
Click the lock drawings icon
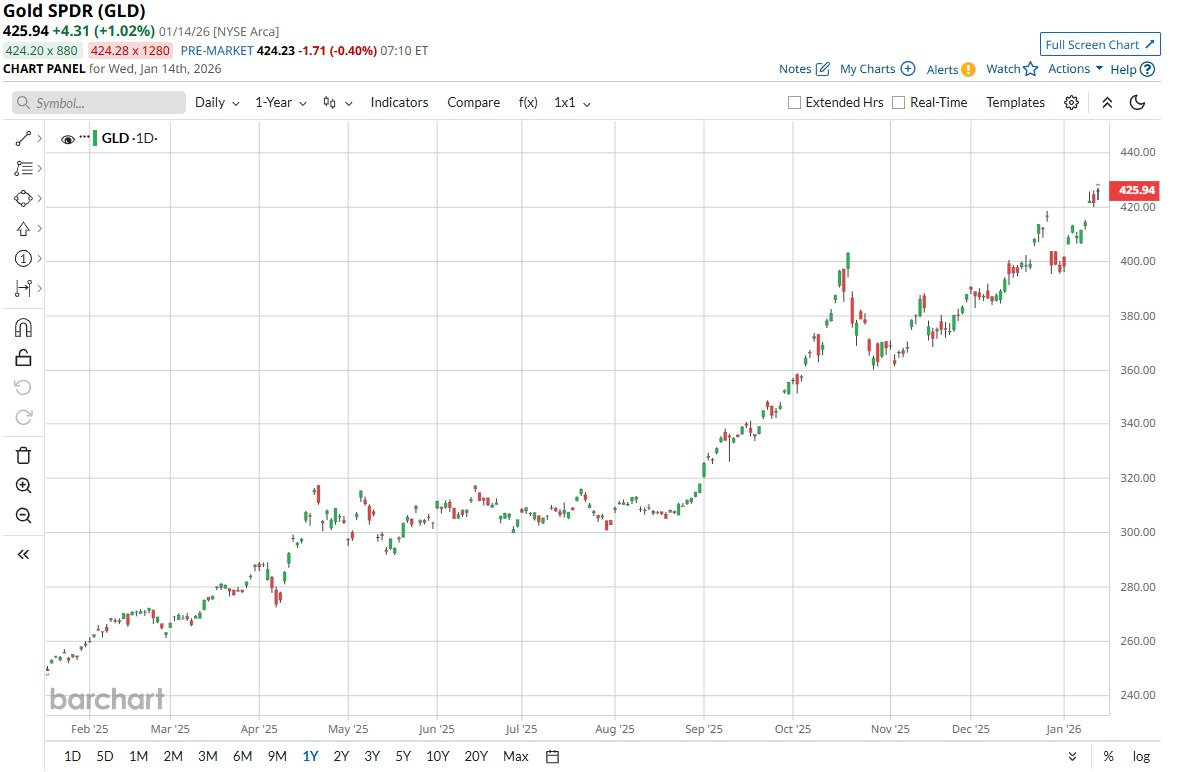pos(24,358)
